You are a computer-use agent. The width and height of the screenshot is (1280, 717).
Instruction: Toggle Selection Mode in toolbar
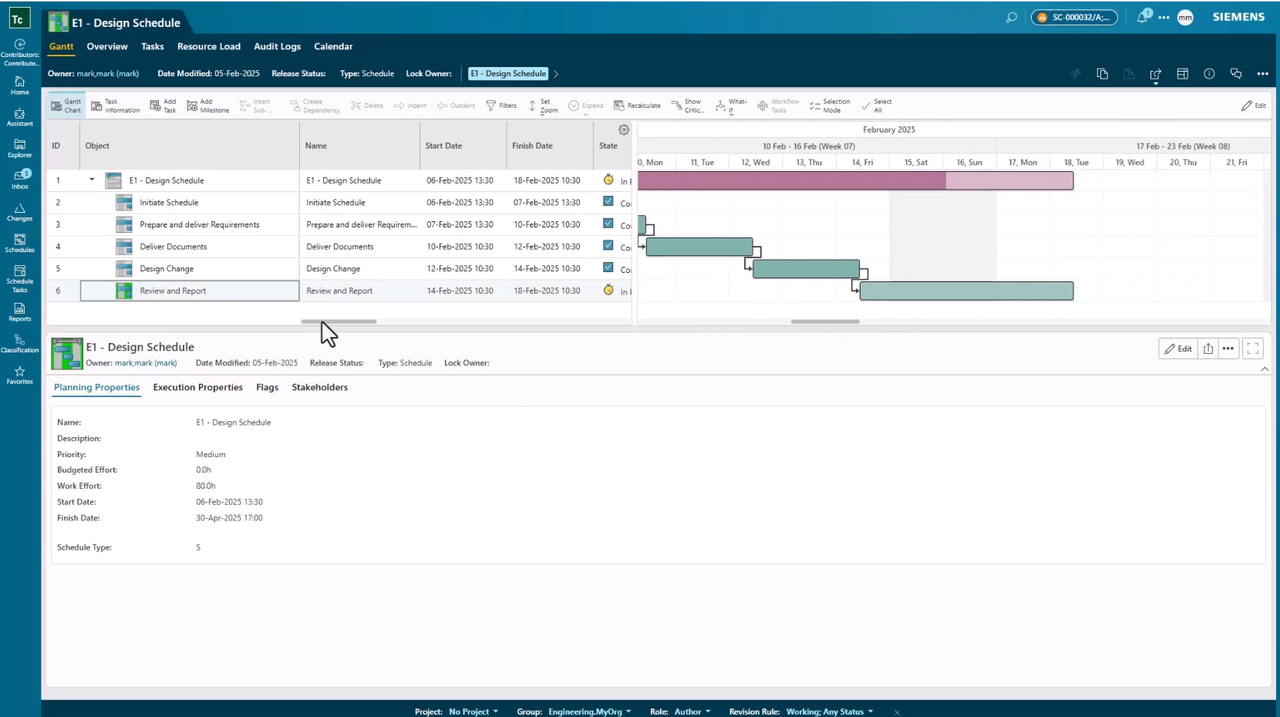829,105
